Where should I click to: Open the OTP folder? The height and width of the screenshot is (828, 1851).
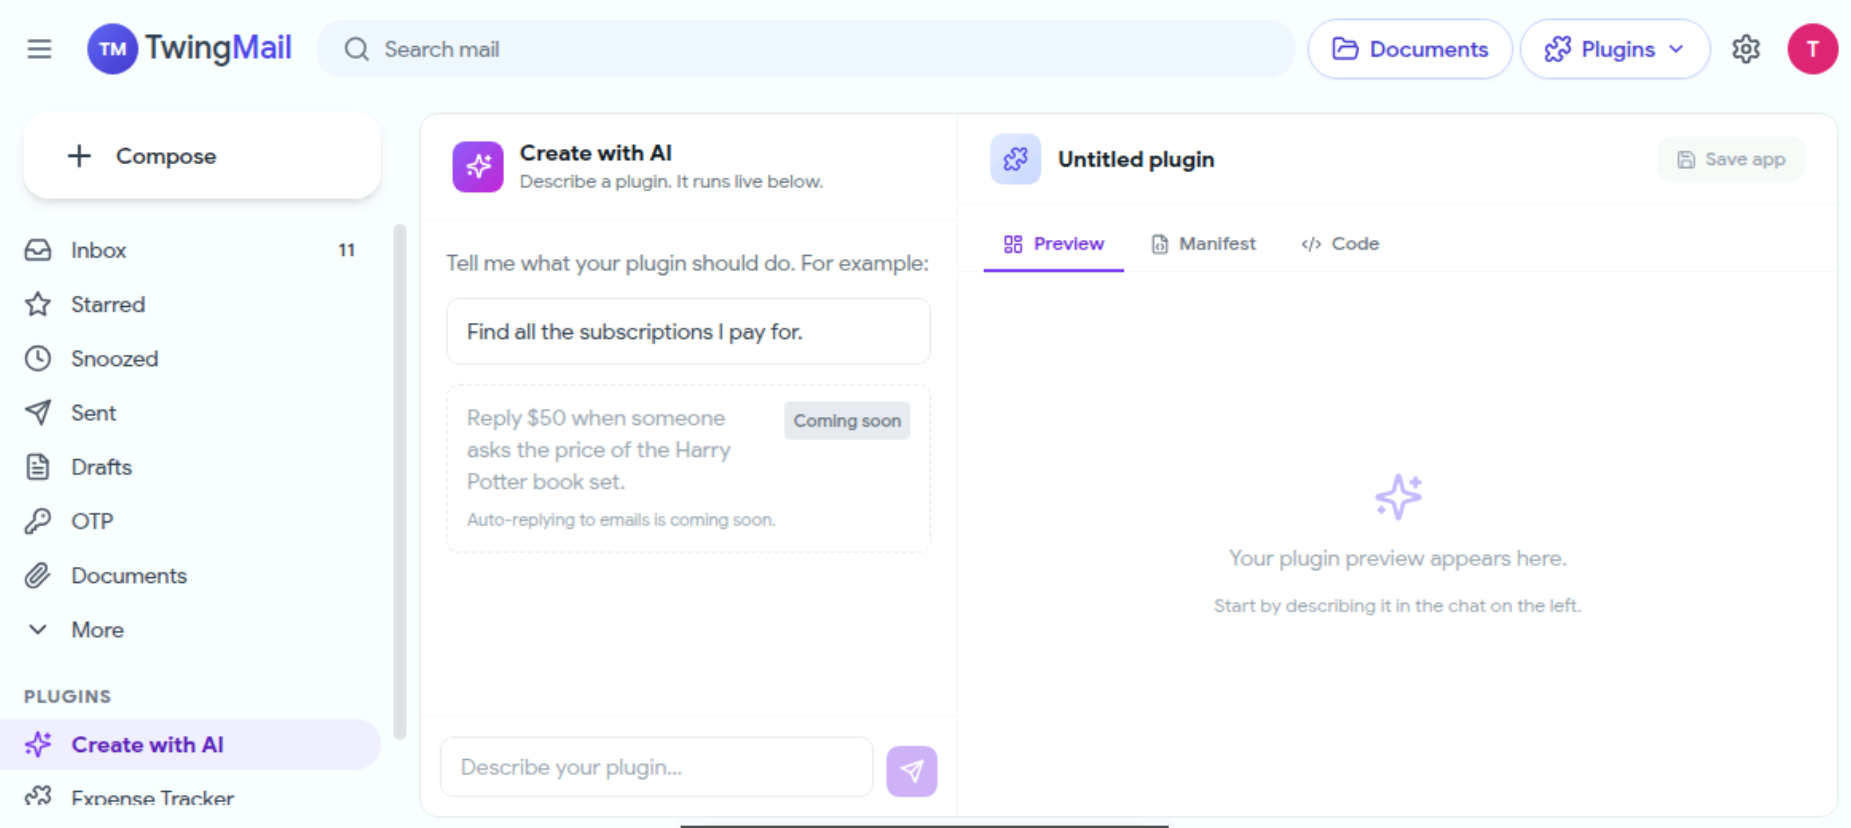(190, 521)
